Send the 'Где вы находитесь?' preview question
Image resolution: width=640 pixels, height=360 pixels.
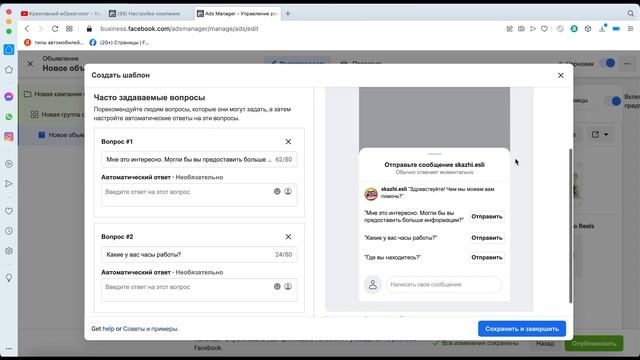tap(487, 258)
